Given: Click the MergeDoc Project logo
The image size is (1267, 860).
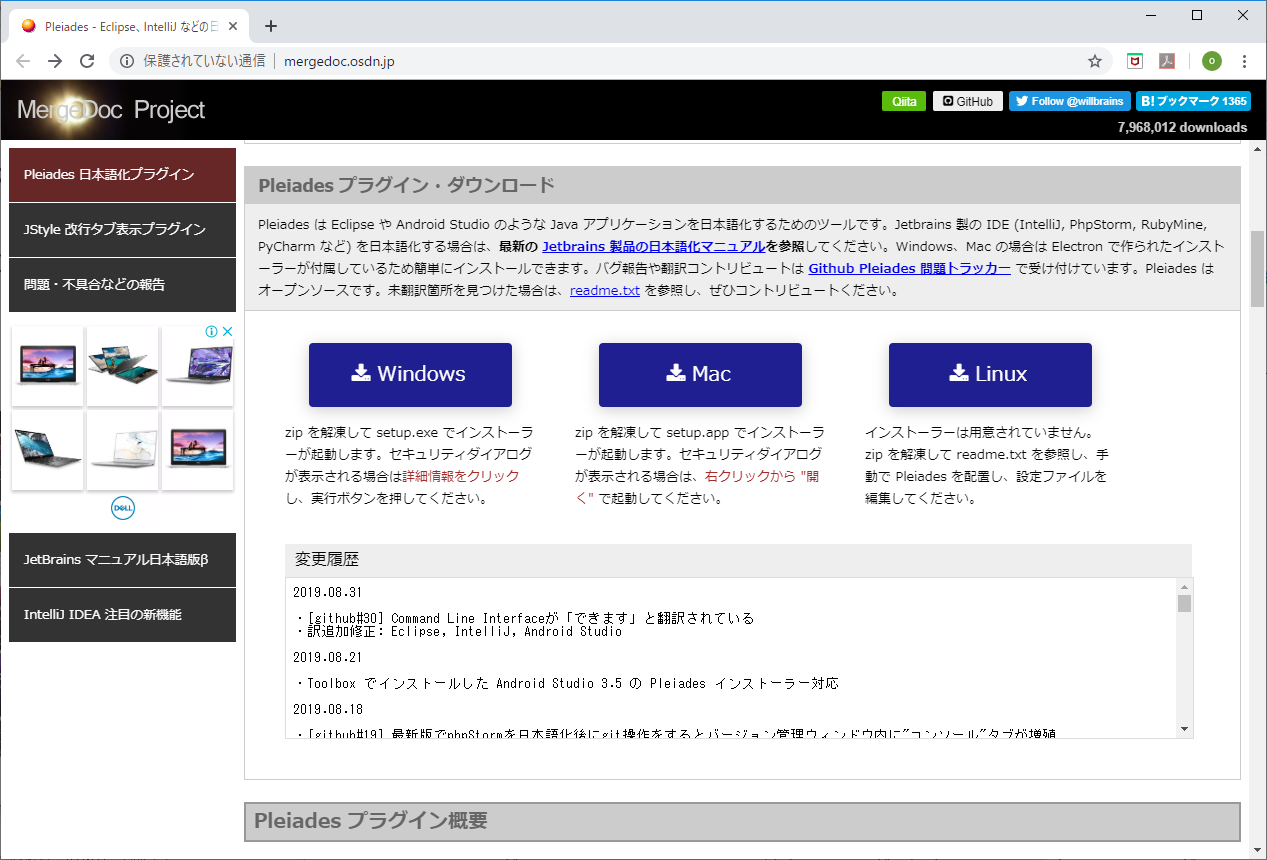Looking at the screenshot, I should 111,110.
